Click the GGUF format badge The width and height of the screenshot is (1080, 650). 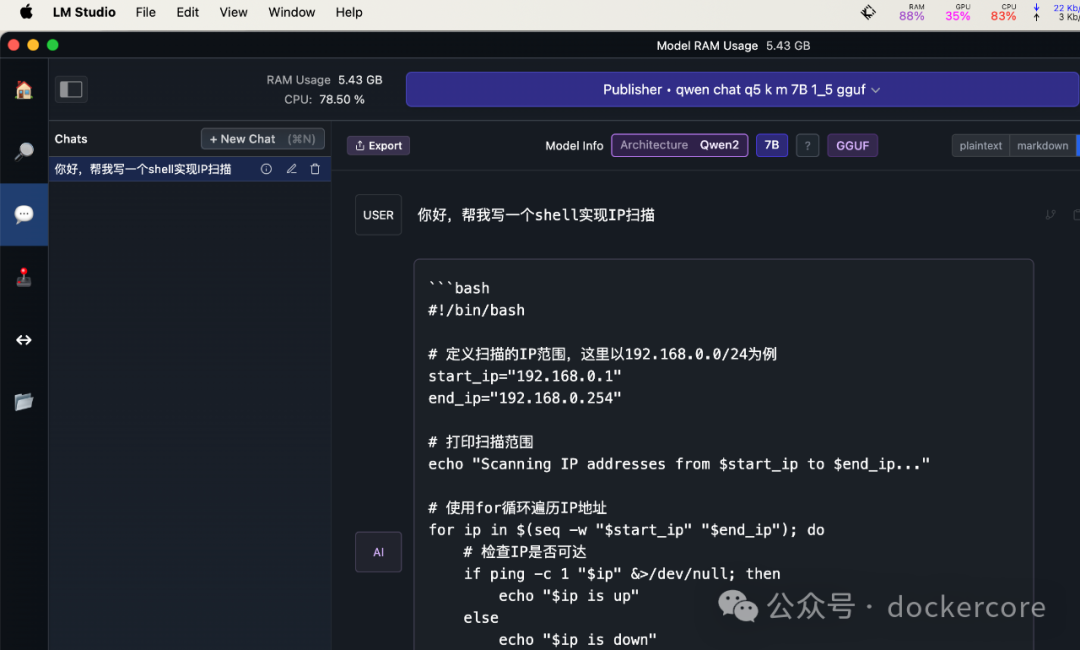(x=852, y=145)
